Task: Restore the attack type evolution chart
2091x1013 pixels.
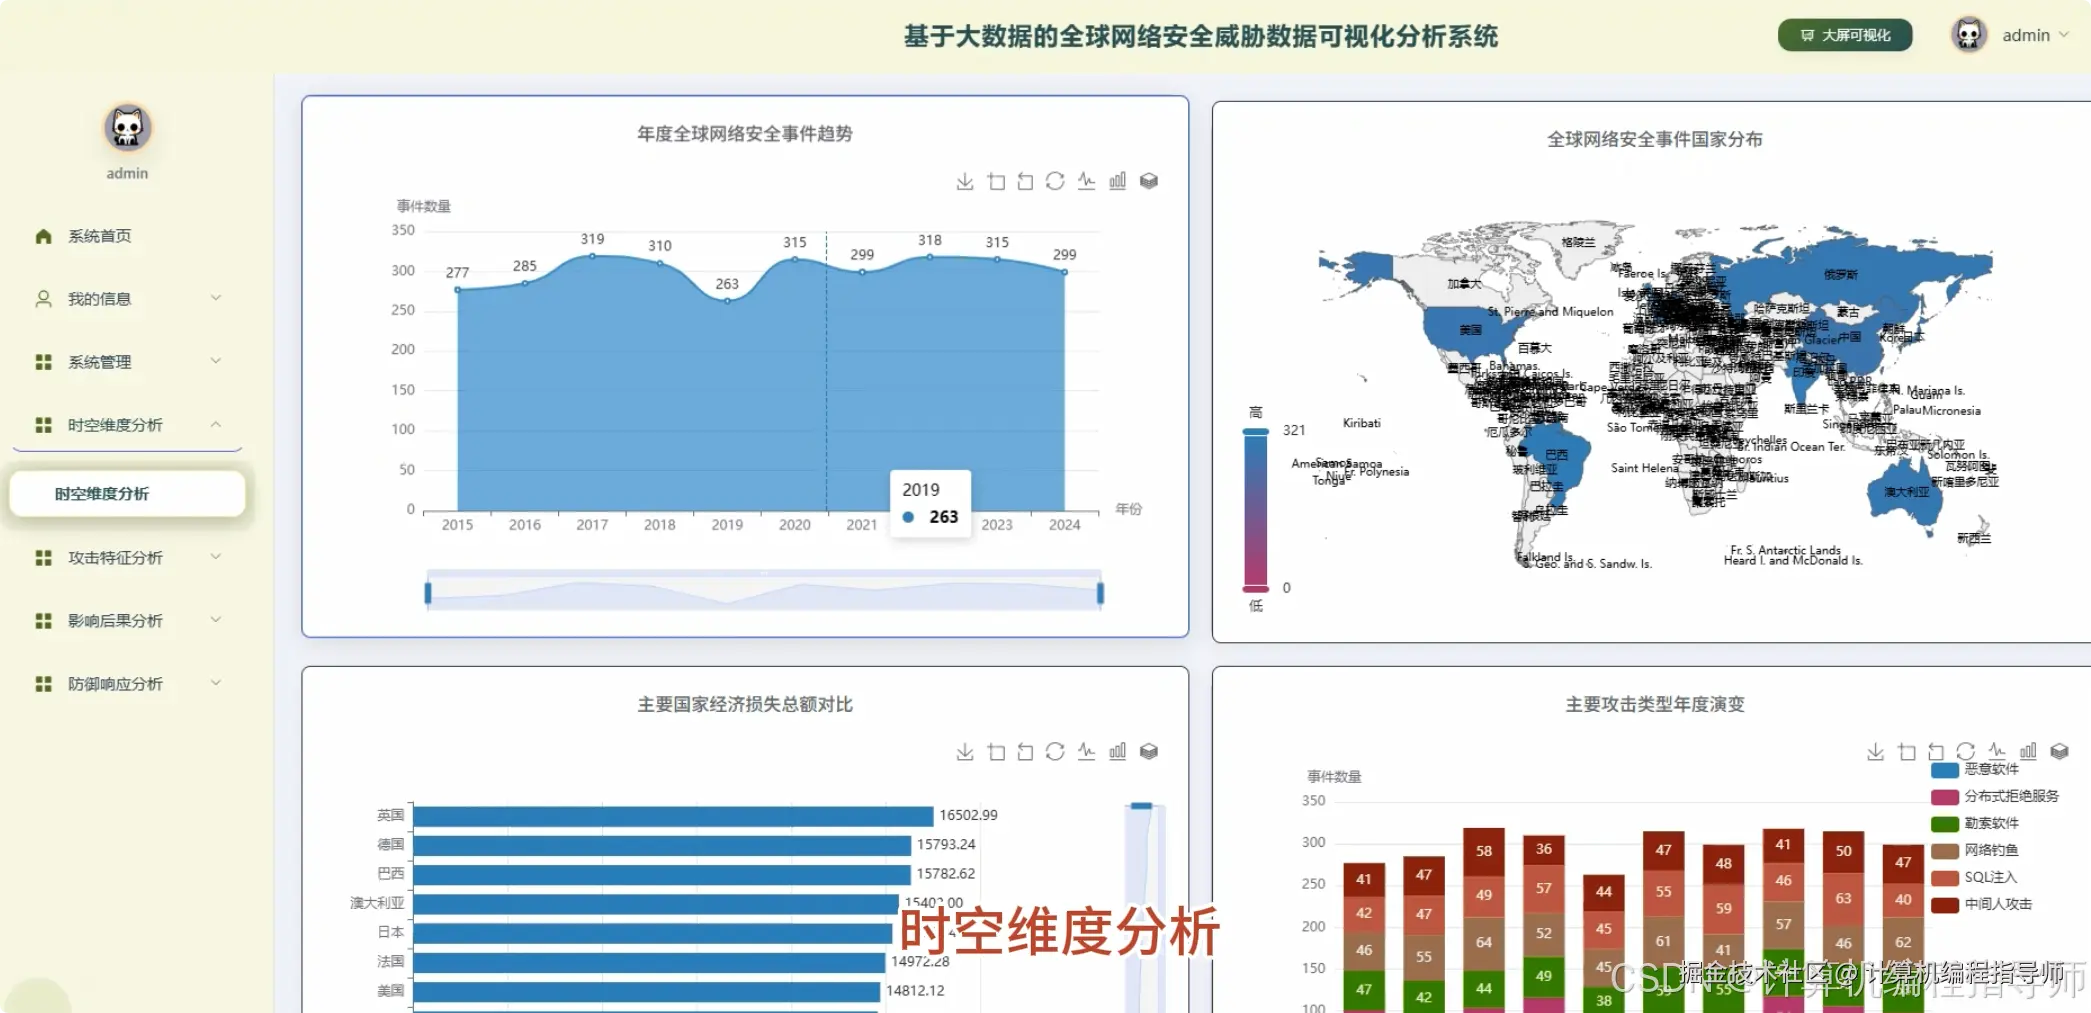Action: 1966,751
